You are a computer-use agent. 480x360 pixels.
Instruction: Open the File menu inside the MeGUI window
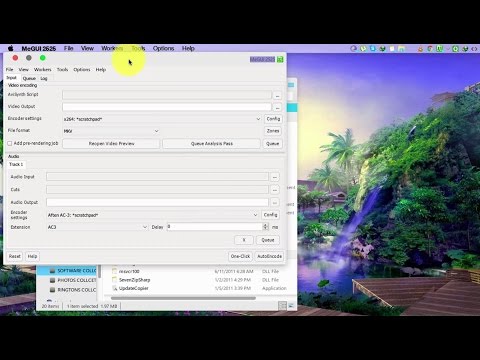10,70
